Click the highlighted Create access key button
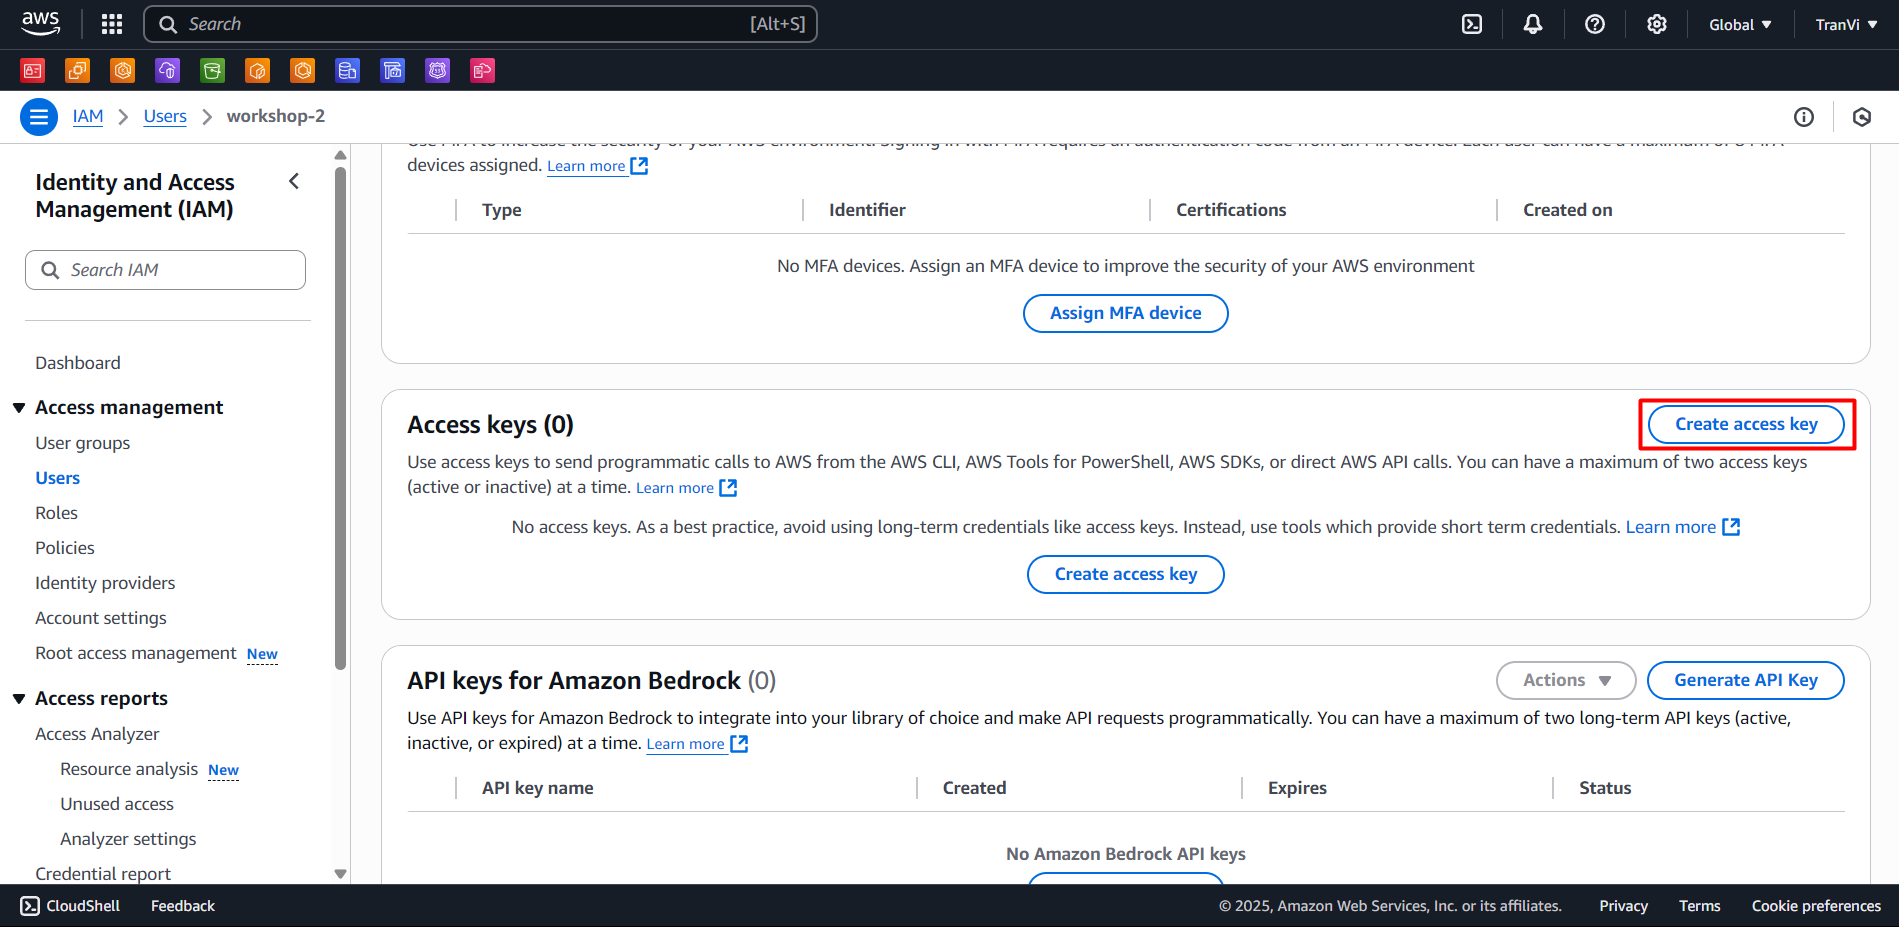 tap(1744, 423)
